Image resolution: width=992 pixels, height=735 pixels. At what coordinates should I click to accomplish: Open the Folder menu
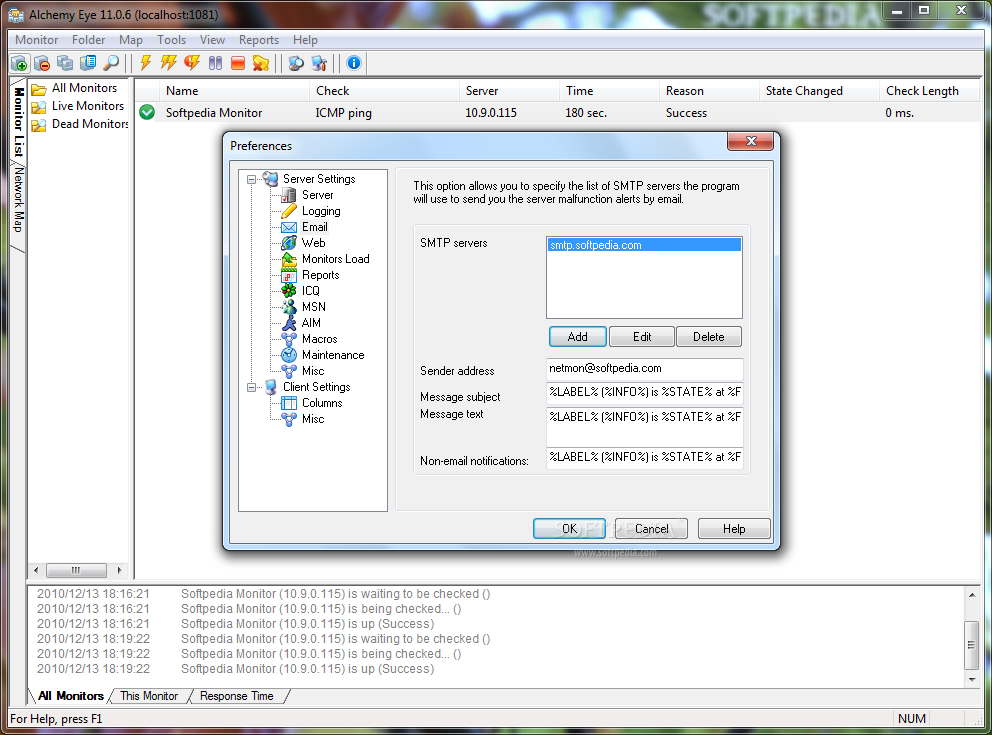[89, 40]
